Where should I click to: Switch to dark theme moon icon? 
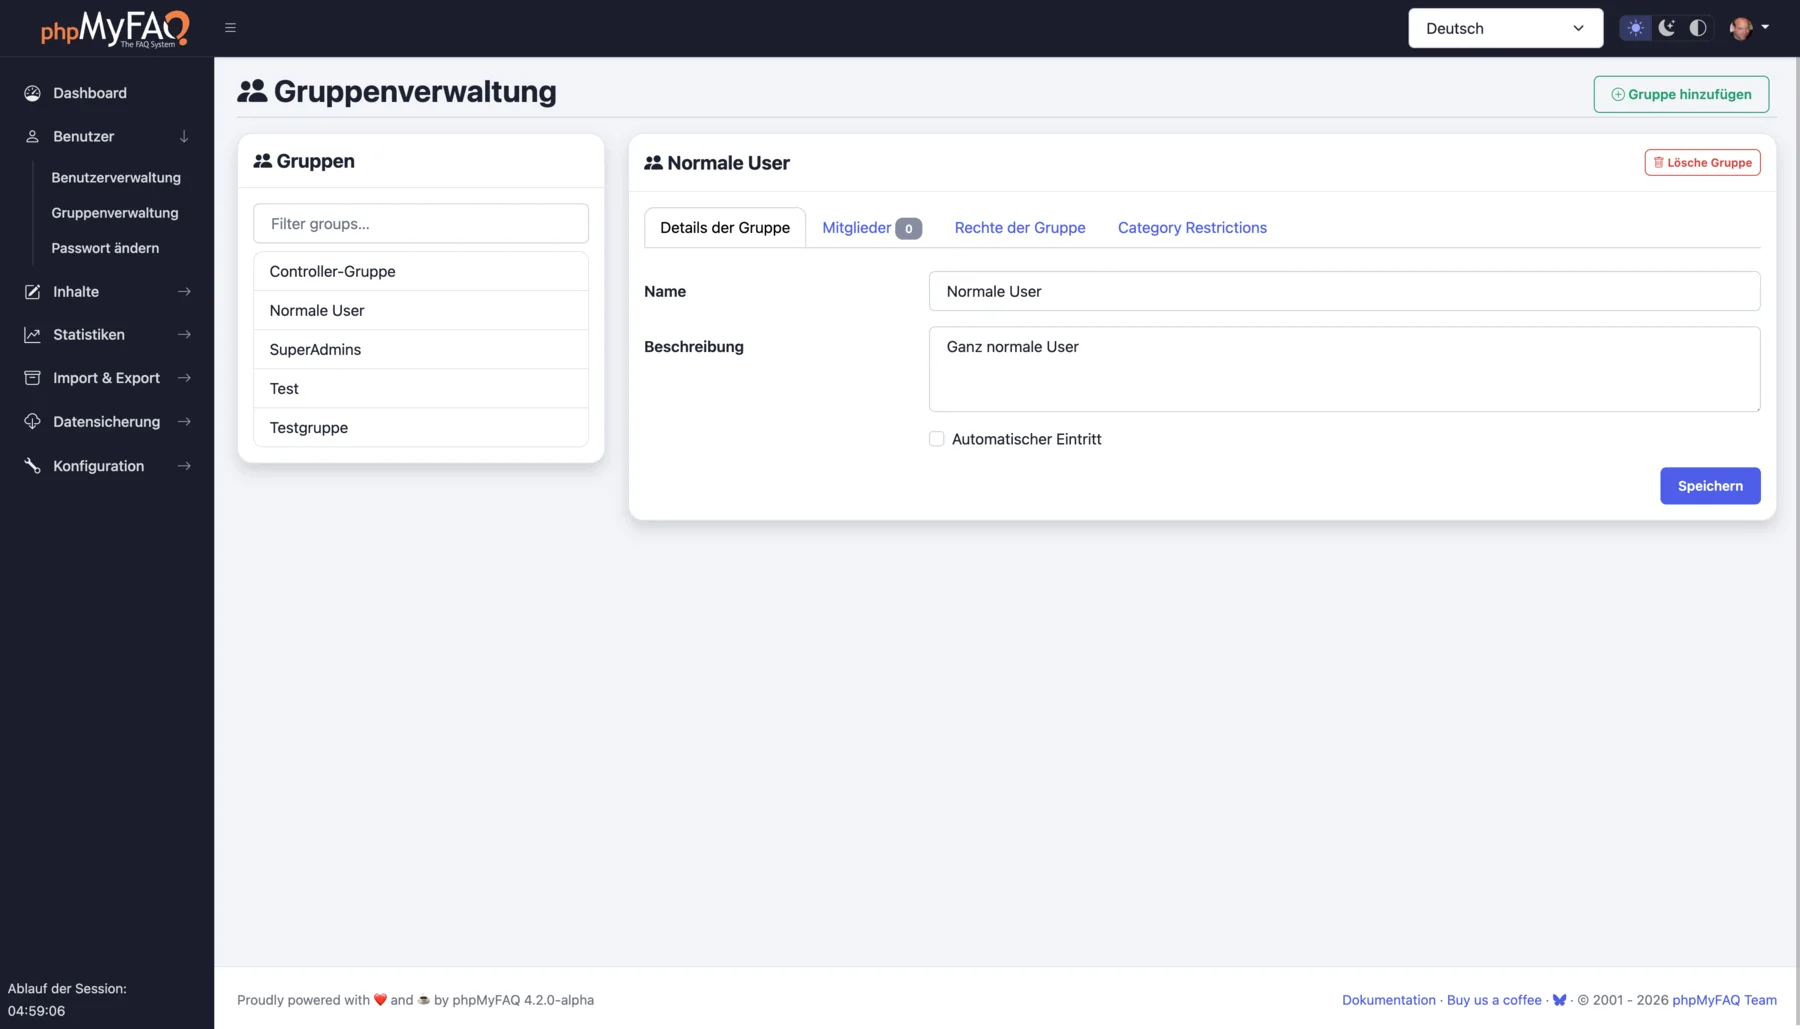1667,28
